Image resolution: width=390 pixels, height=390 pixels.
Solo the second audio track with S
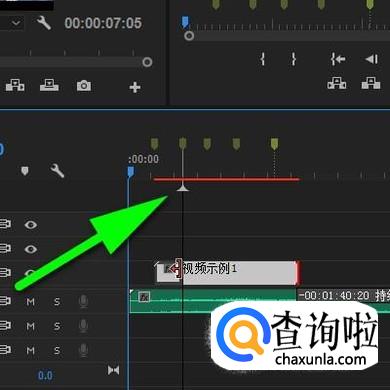[57, 326]
